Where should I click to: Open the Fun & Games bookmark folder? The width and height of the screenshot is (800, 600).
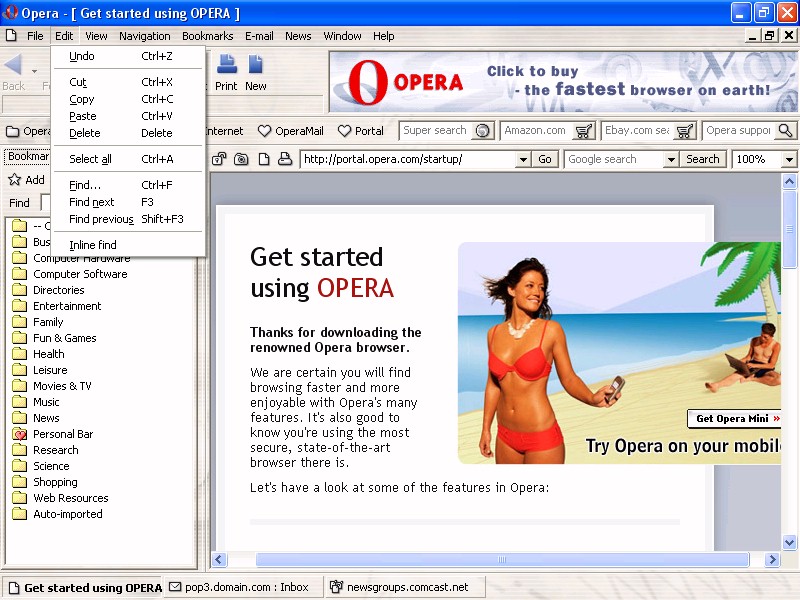(55, 338)
